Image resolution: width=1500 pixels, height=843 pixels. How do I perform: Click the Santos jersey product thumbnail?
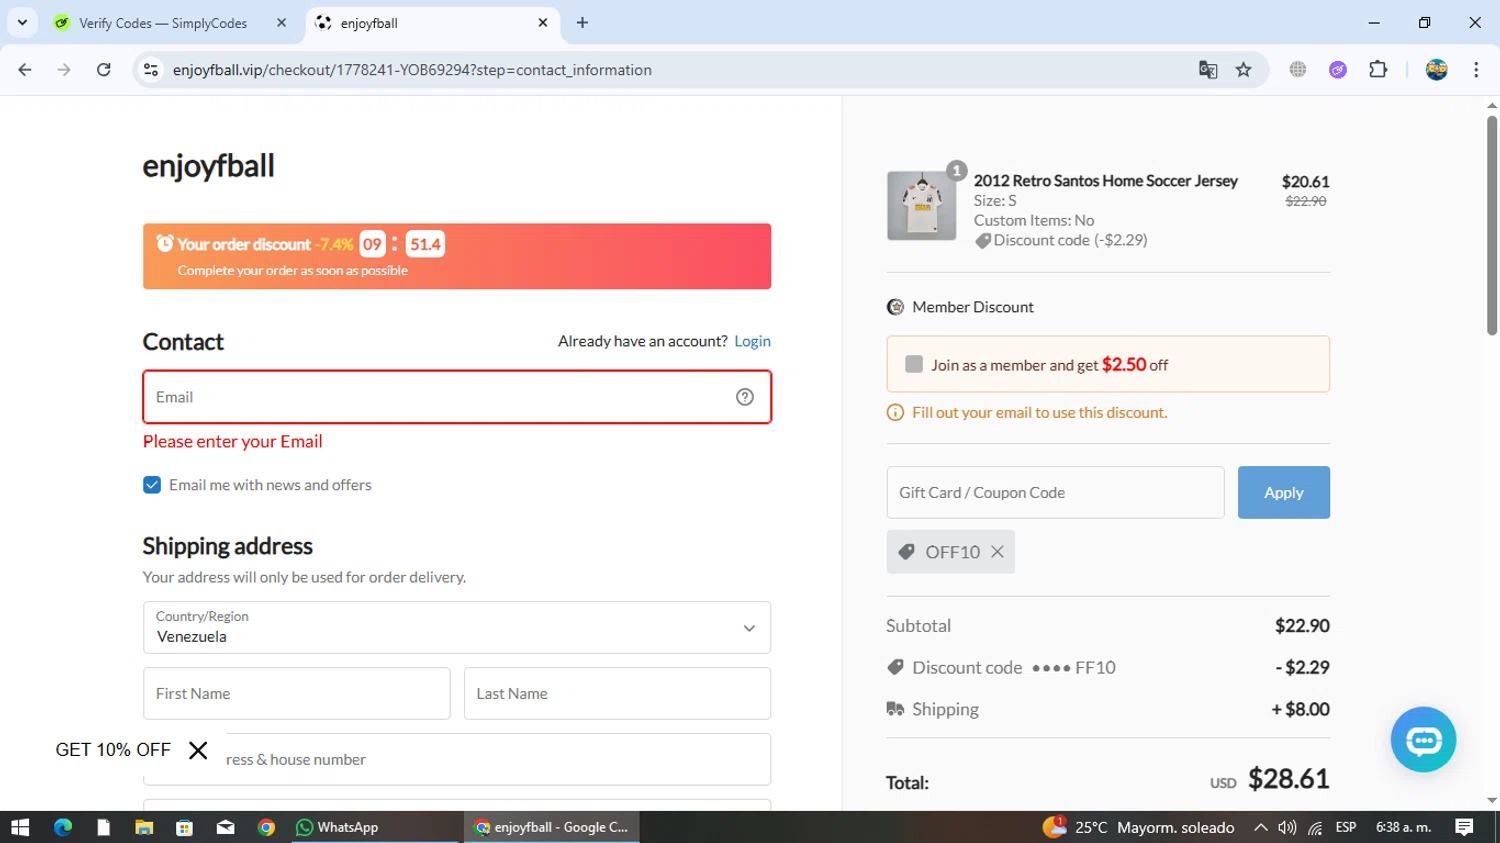922,206
